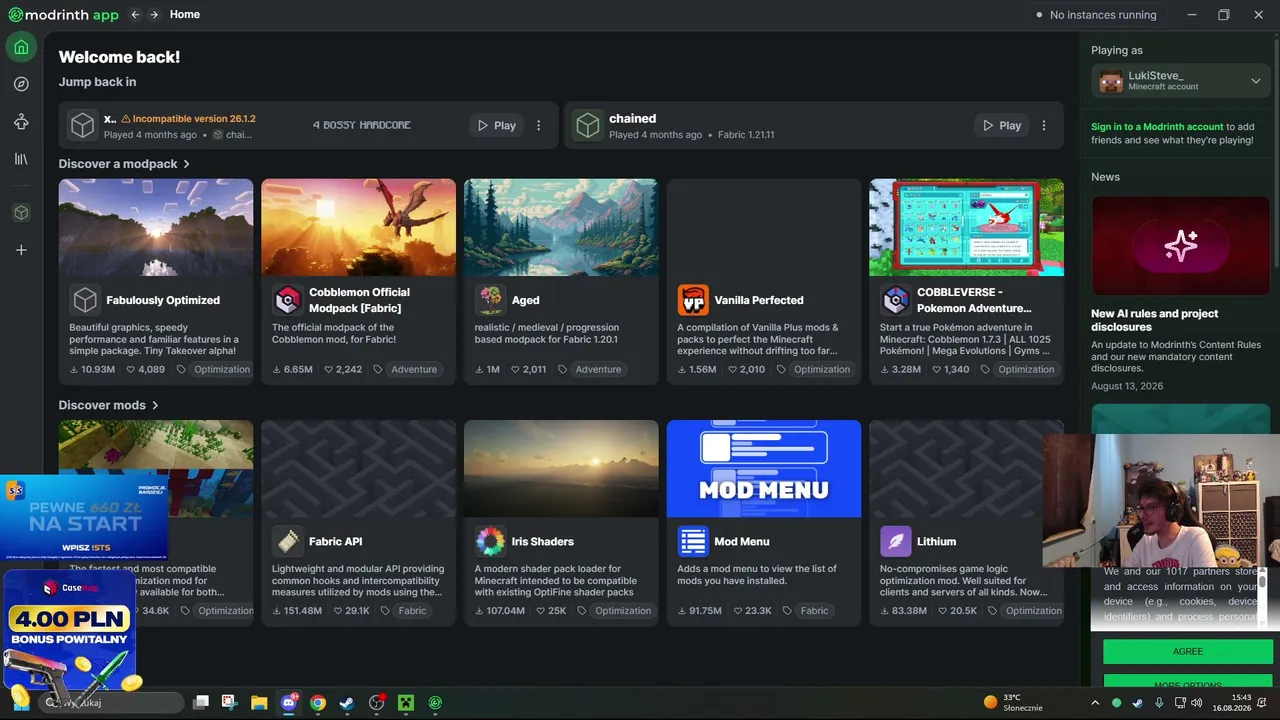Click the Lithium purple icon
The image size is (1280, 720).
895,541
